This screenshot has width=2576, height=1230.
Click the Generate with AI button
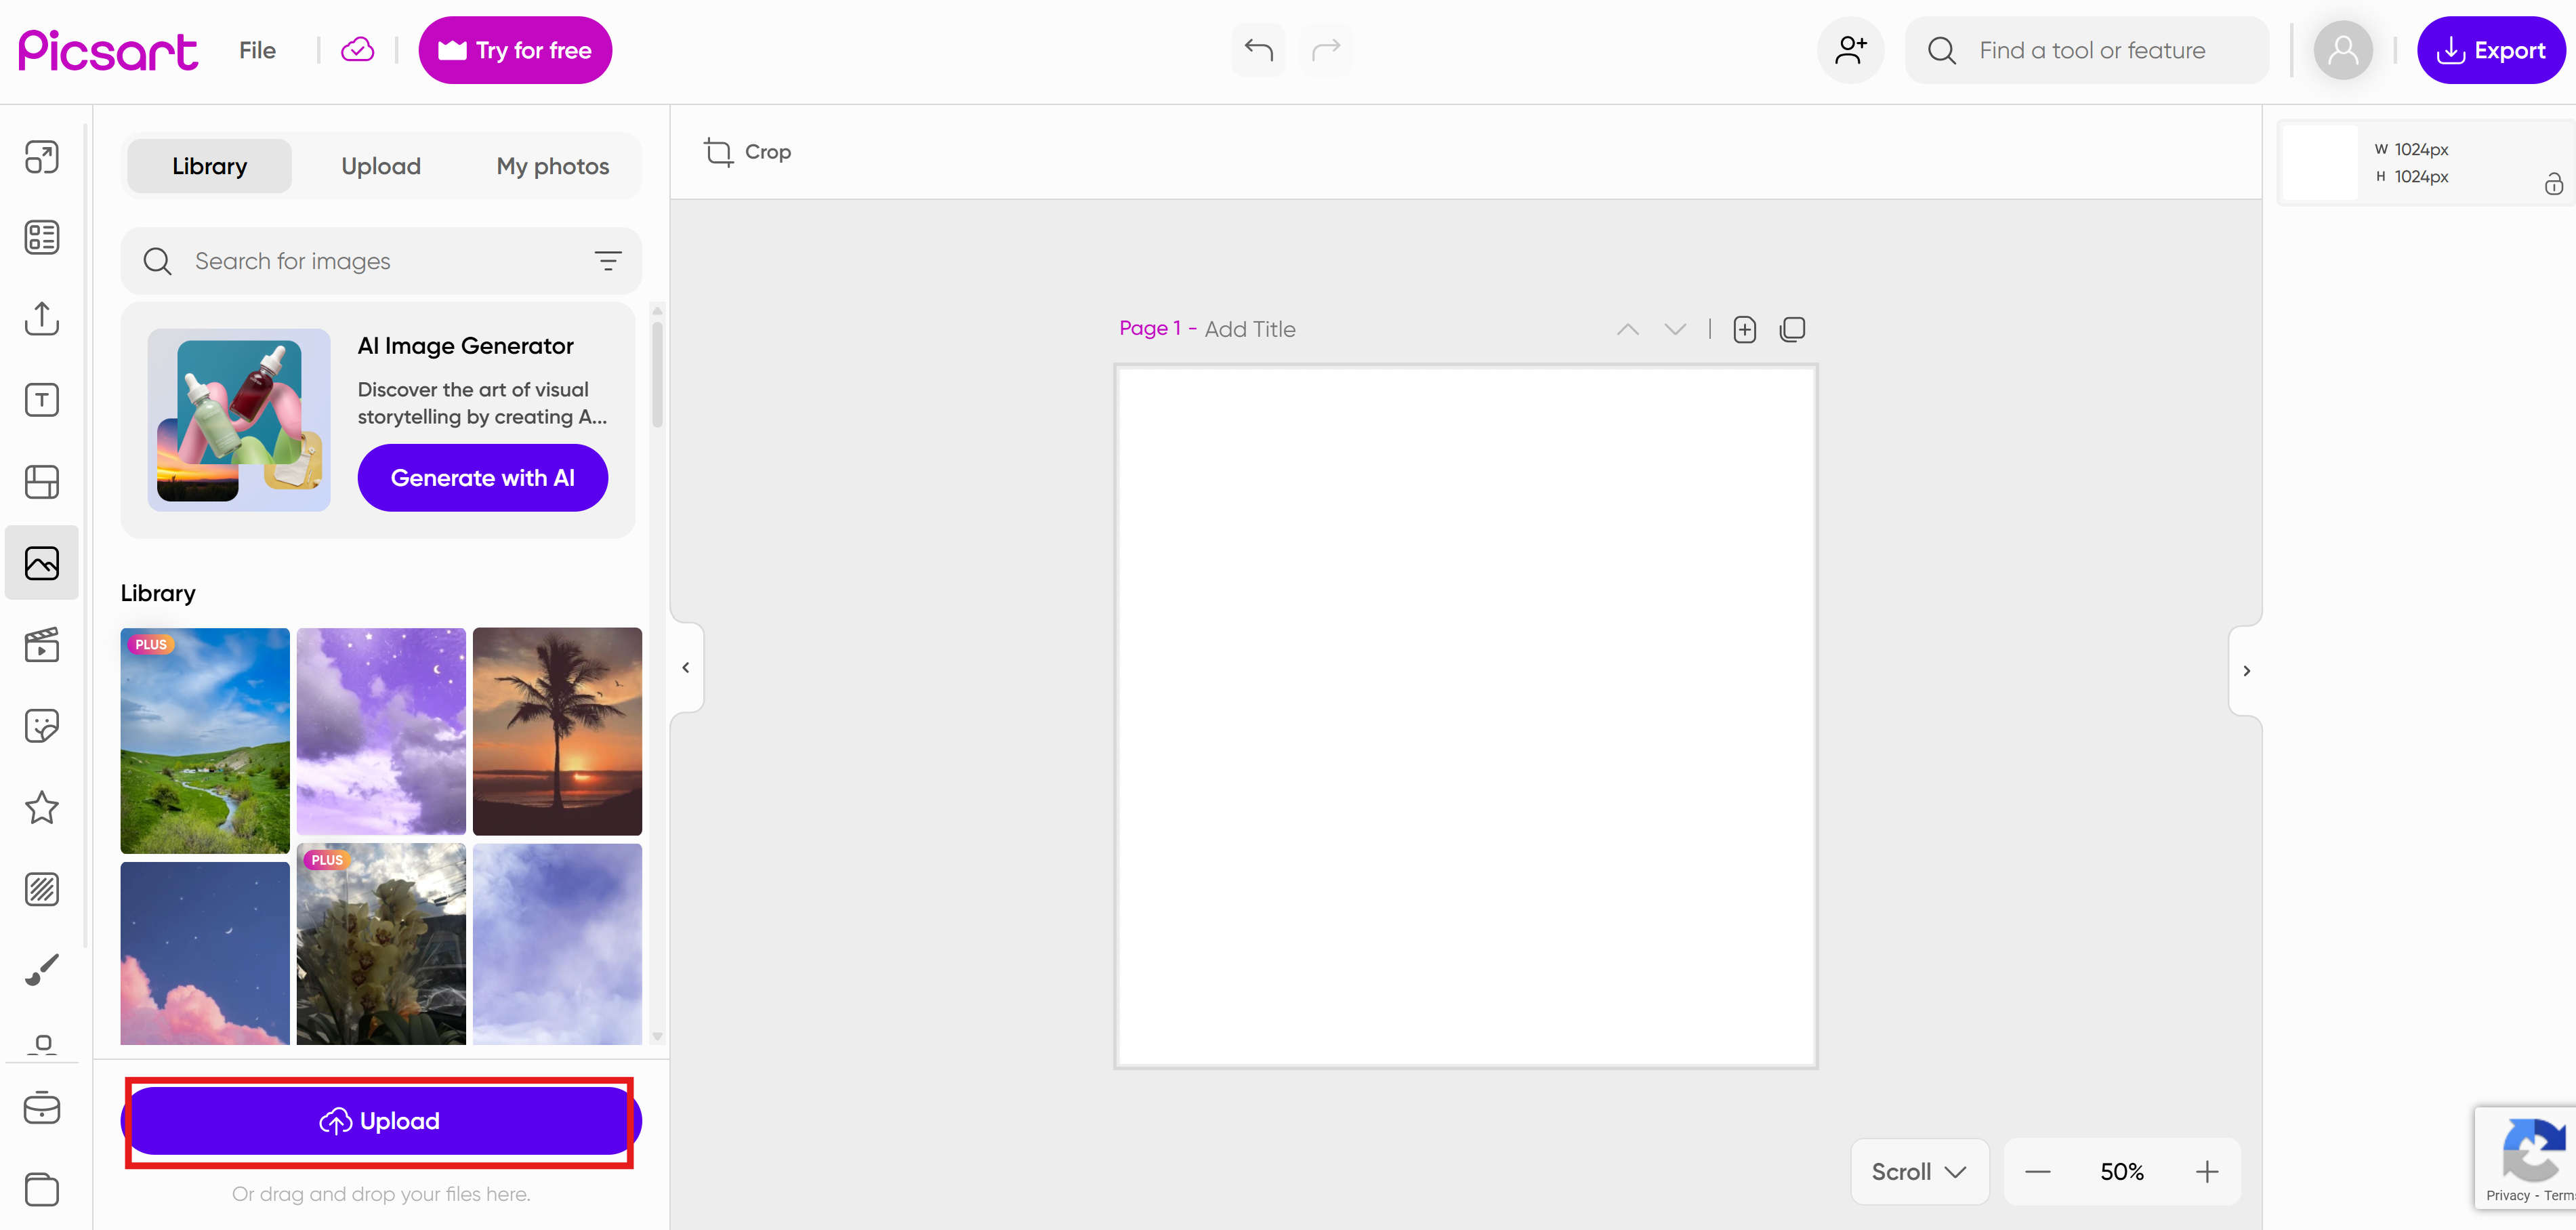[482, 478]
